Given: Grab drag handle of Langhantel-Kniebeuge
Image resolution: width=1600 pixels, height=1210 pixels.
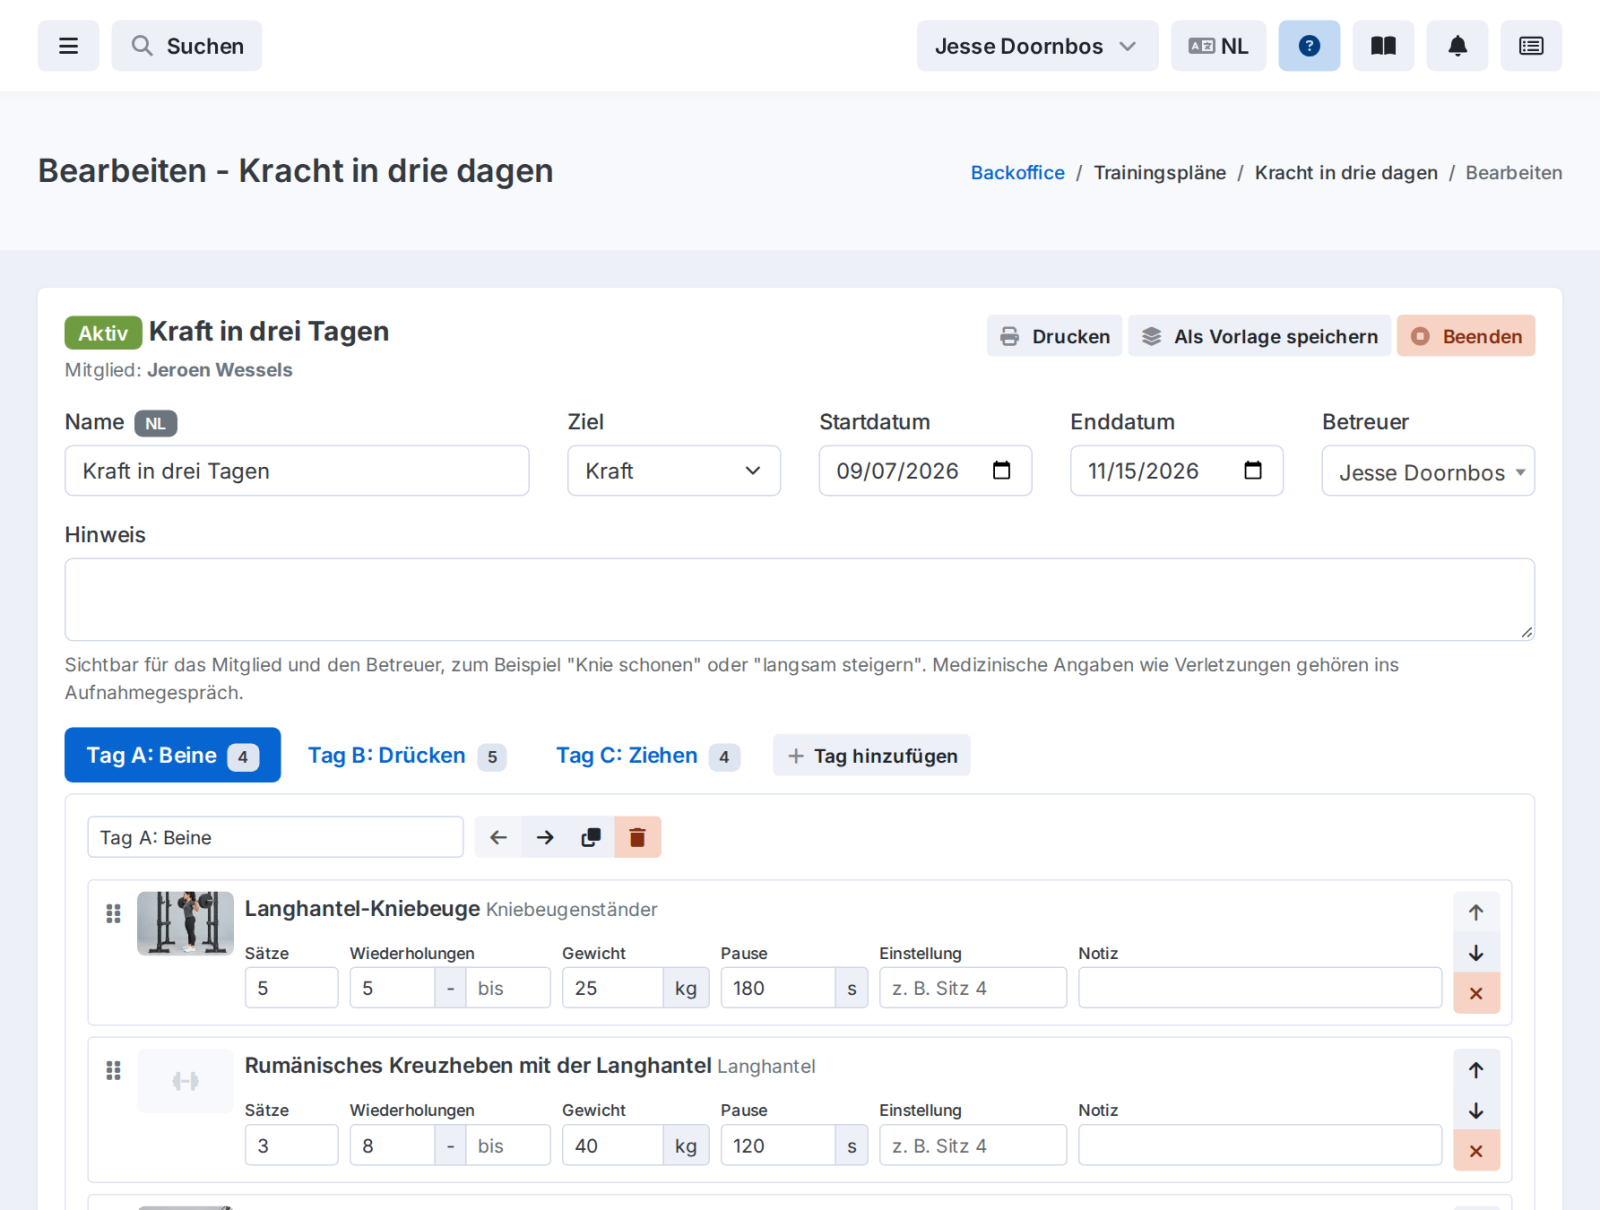Looking at the screenshot, I should pos(113,913).
